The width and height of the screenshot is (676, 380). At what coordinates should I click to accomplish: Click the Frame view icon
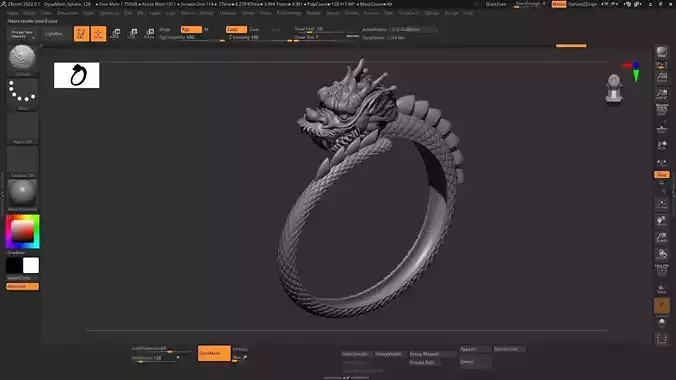coord(661,204)
